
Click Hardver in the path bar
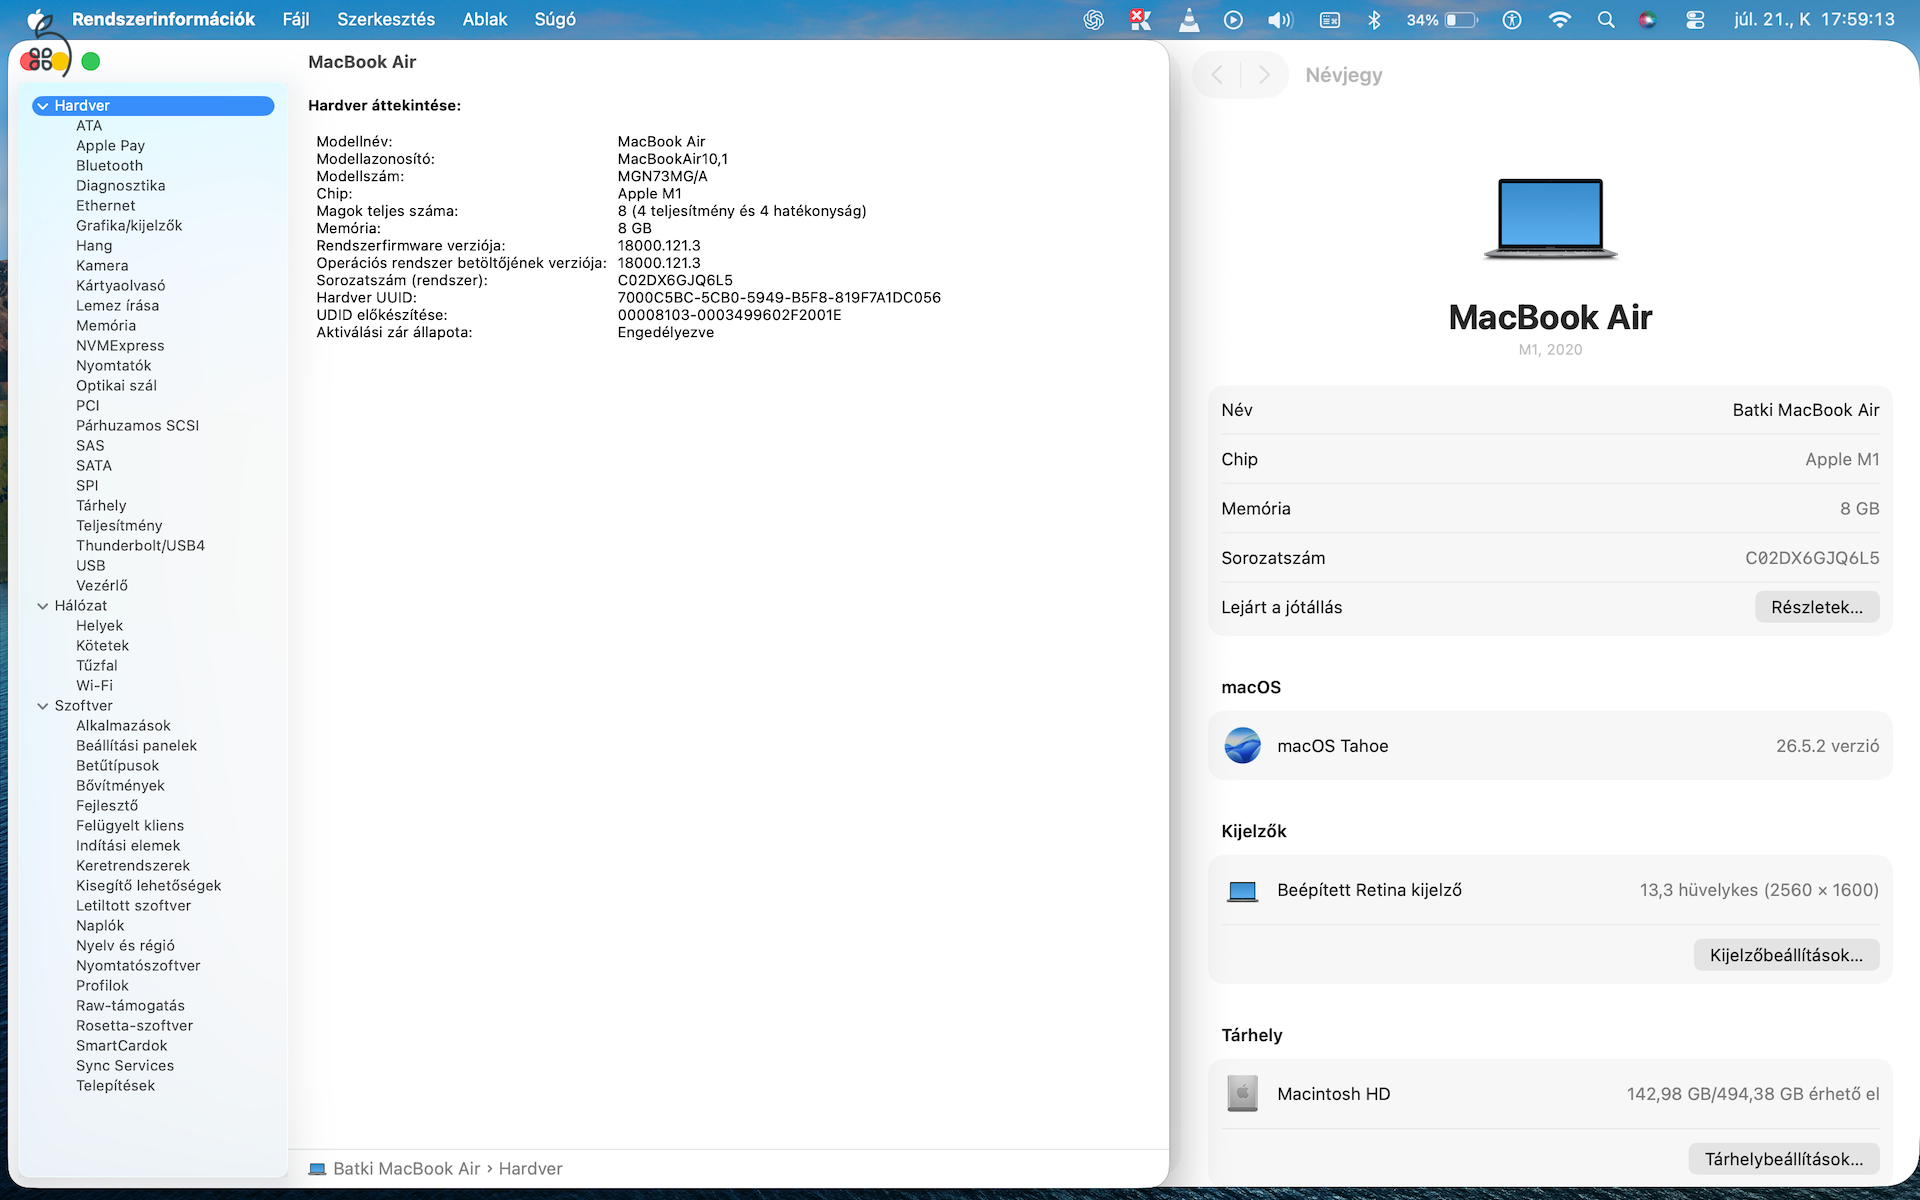click(x=530, y=1169)
